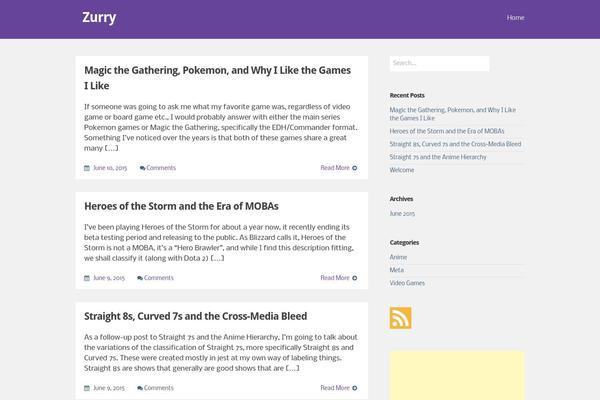
Task: Click the comment bubble icon on Magic the Gathering post
Action: [x=142, y=168]
